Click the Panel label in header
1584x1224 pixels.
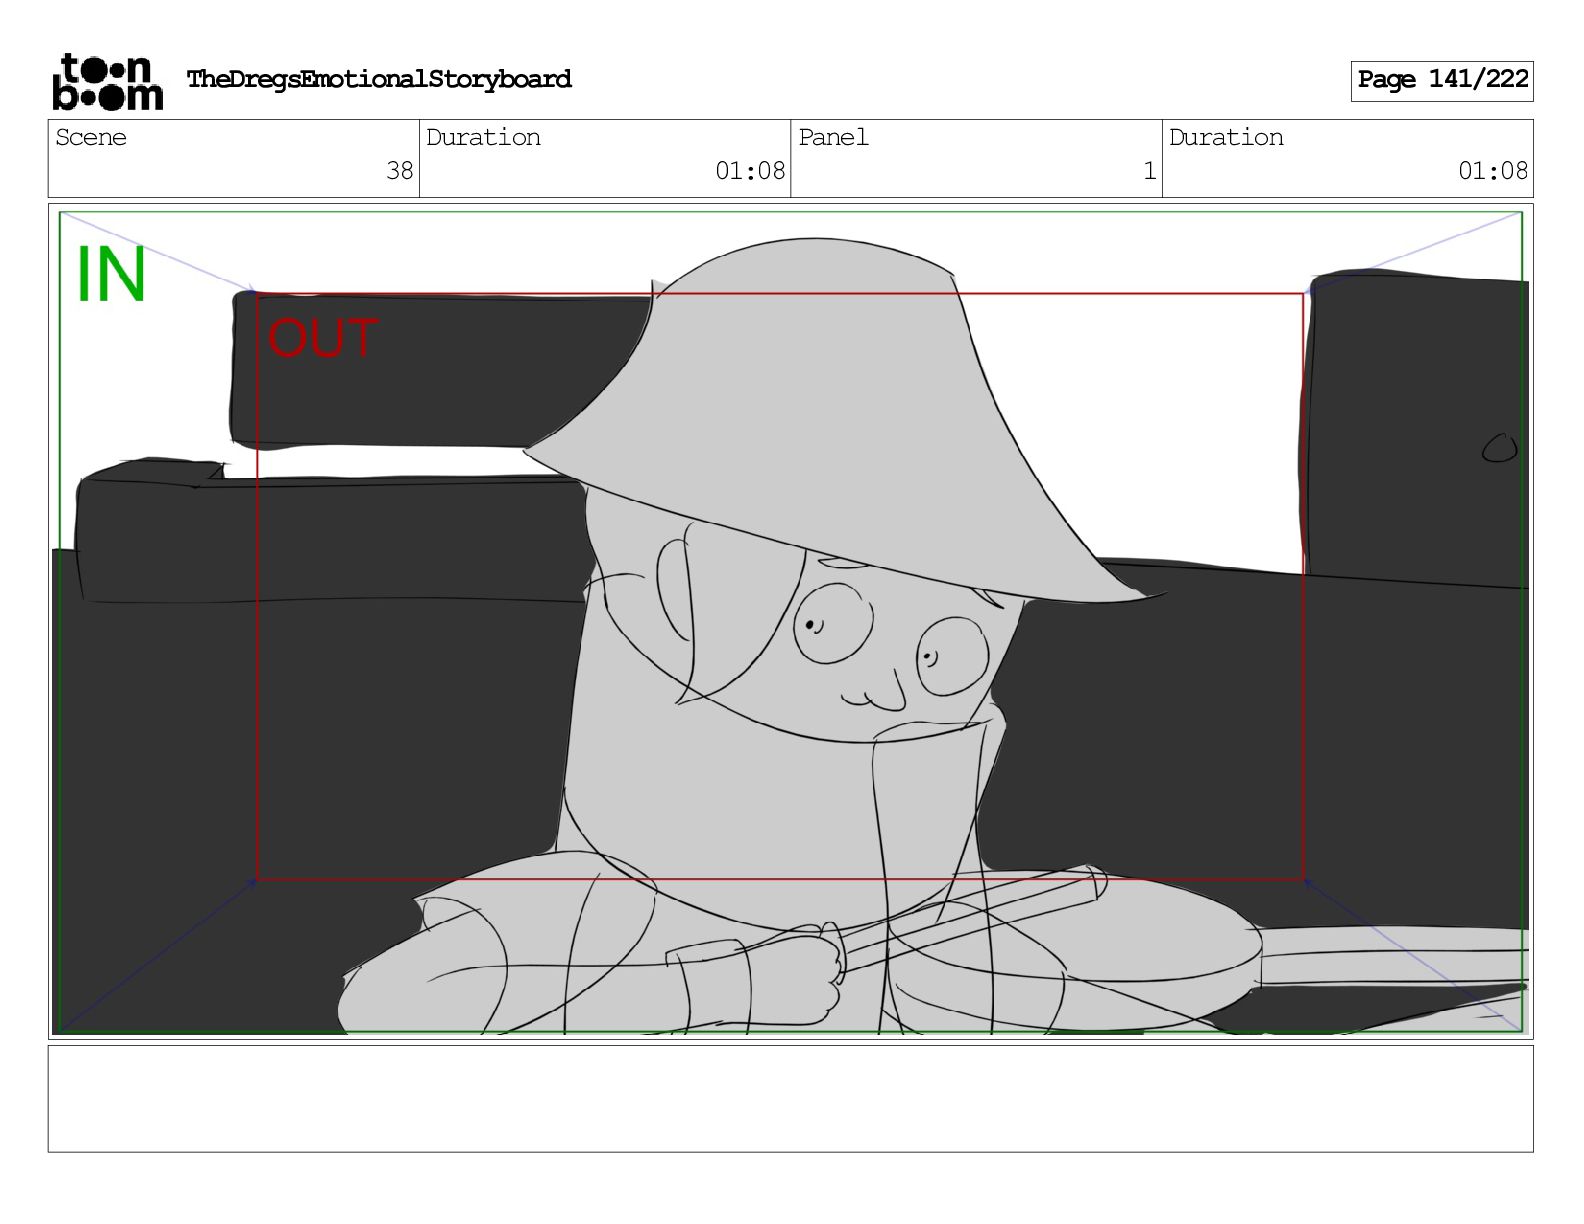[x=833, y=137]
